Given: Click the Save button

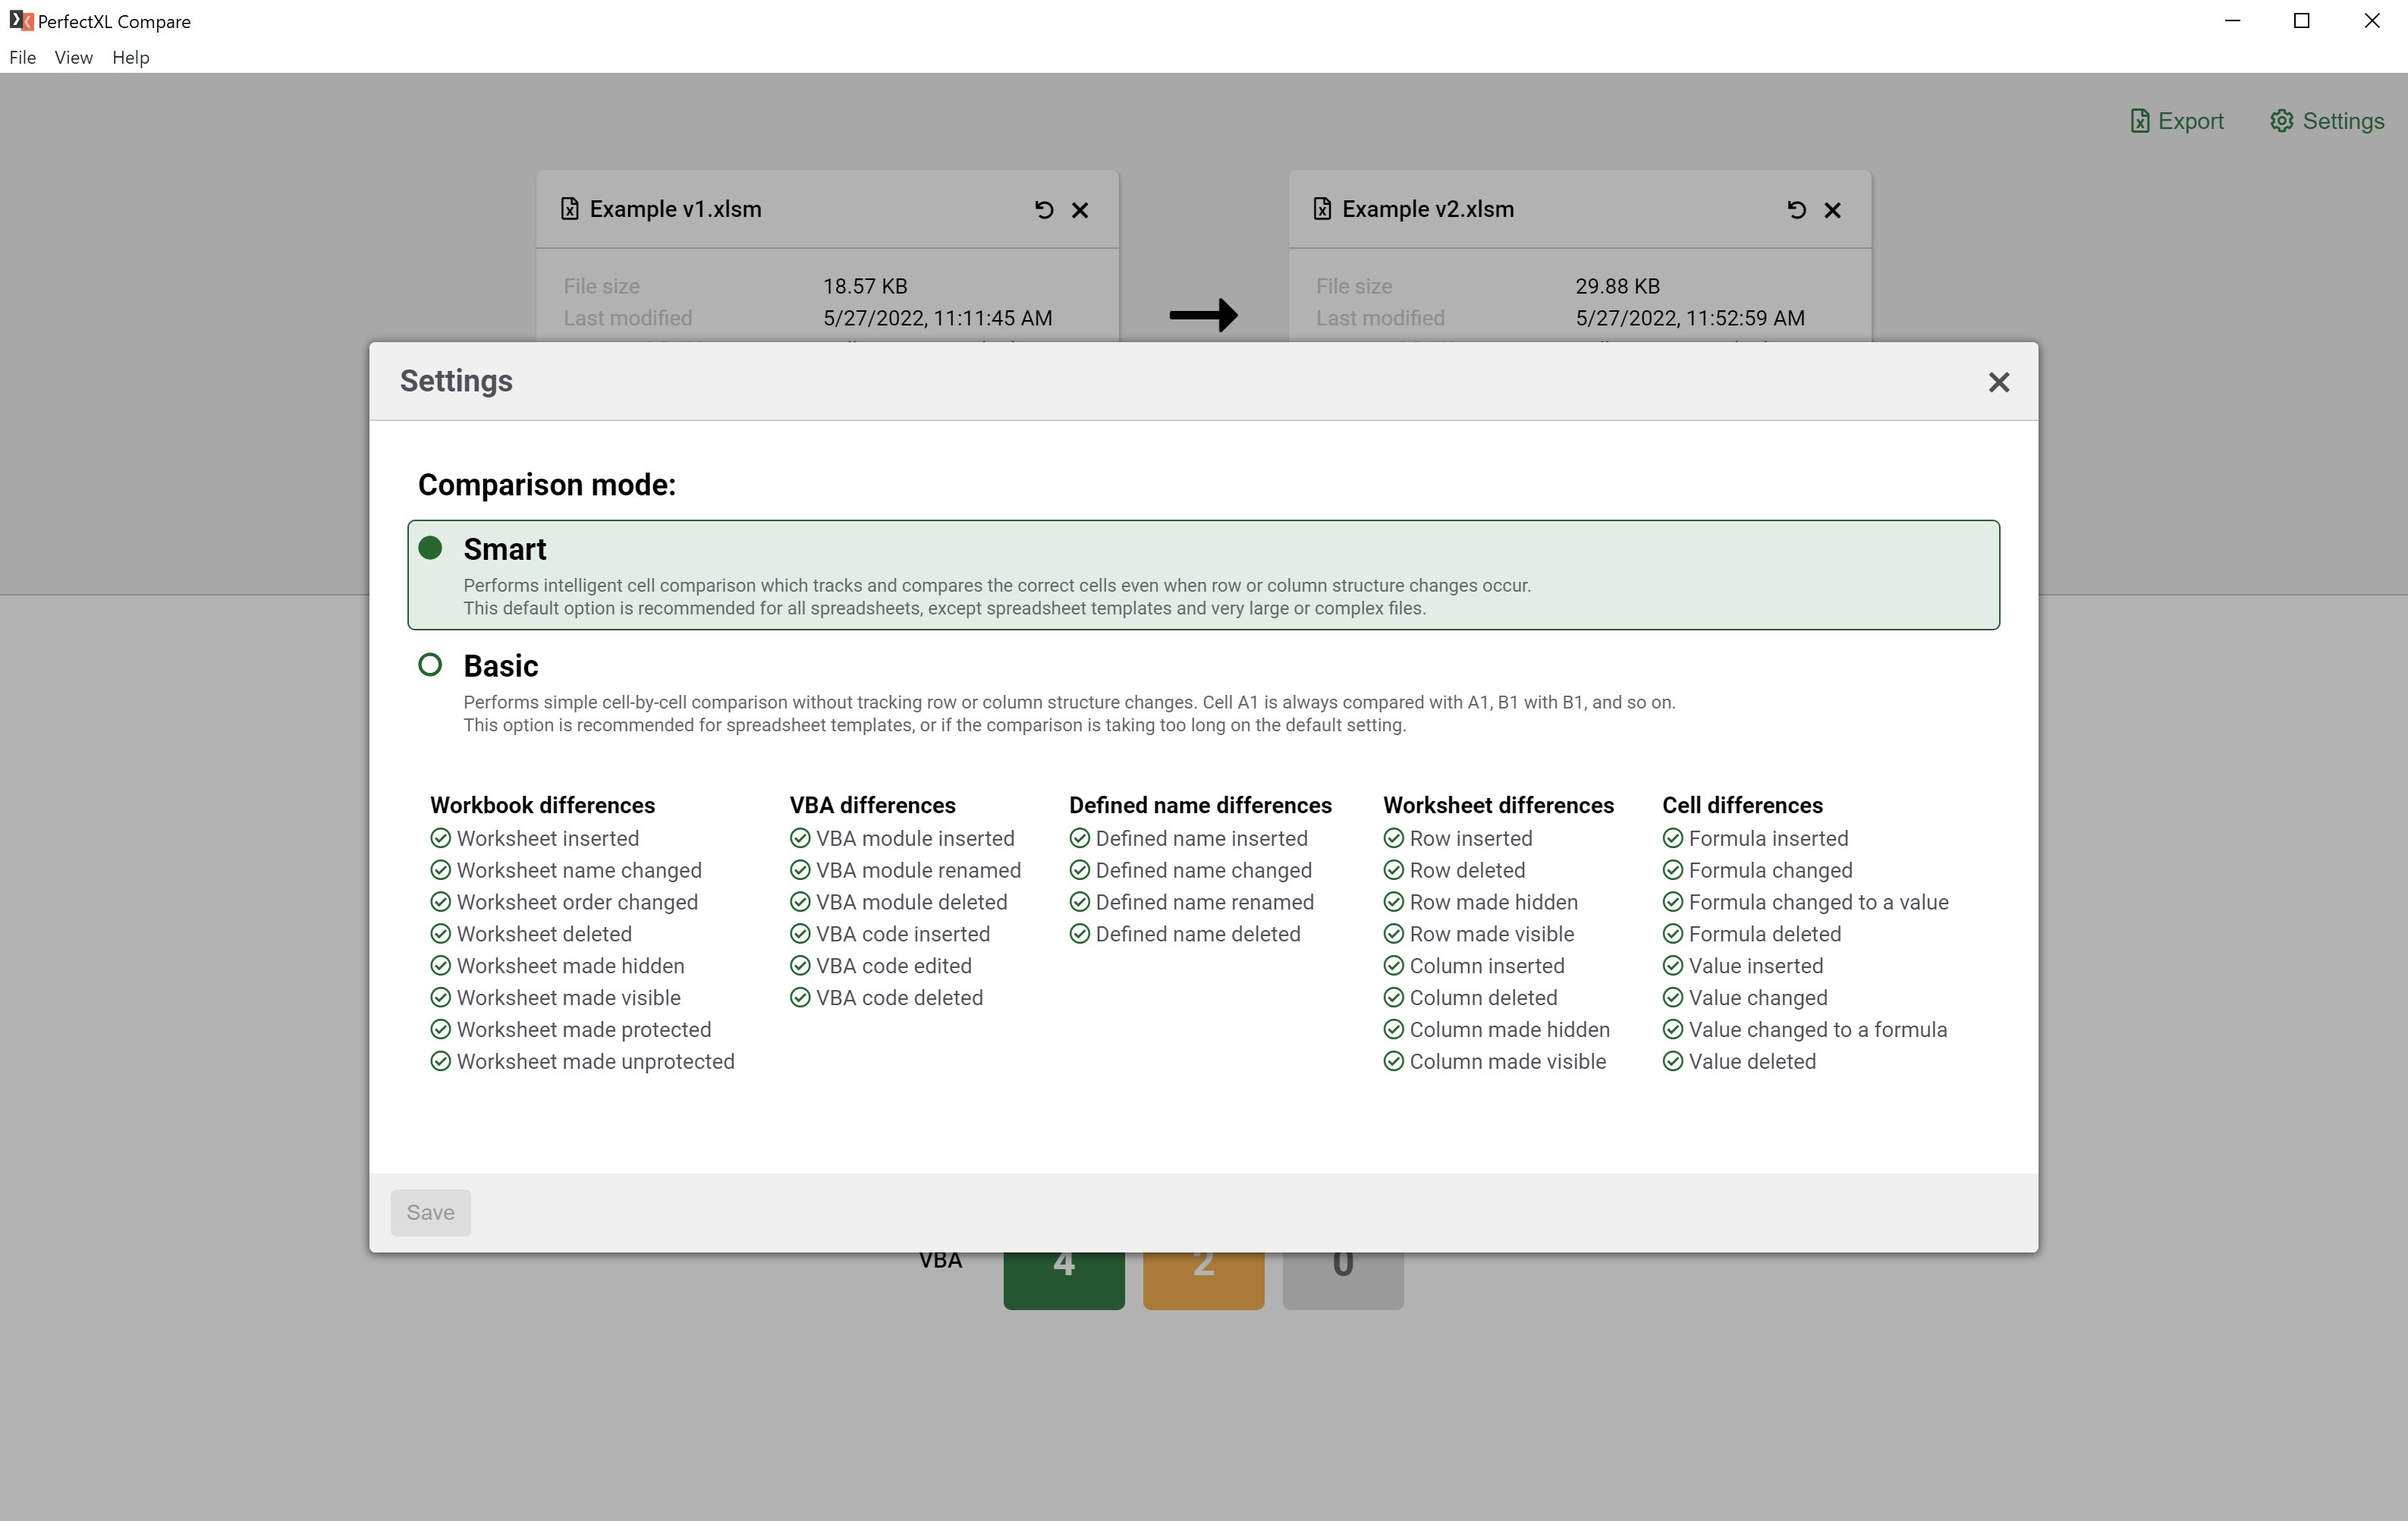Looking at the screenshot, I should 430,1213.
